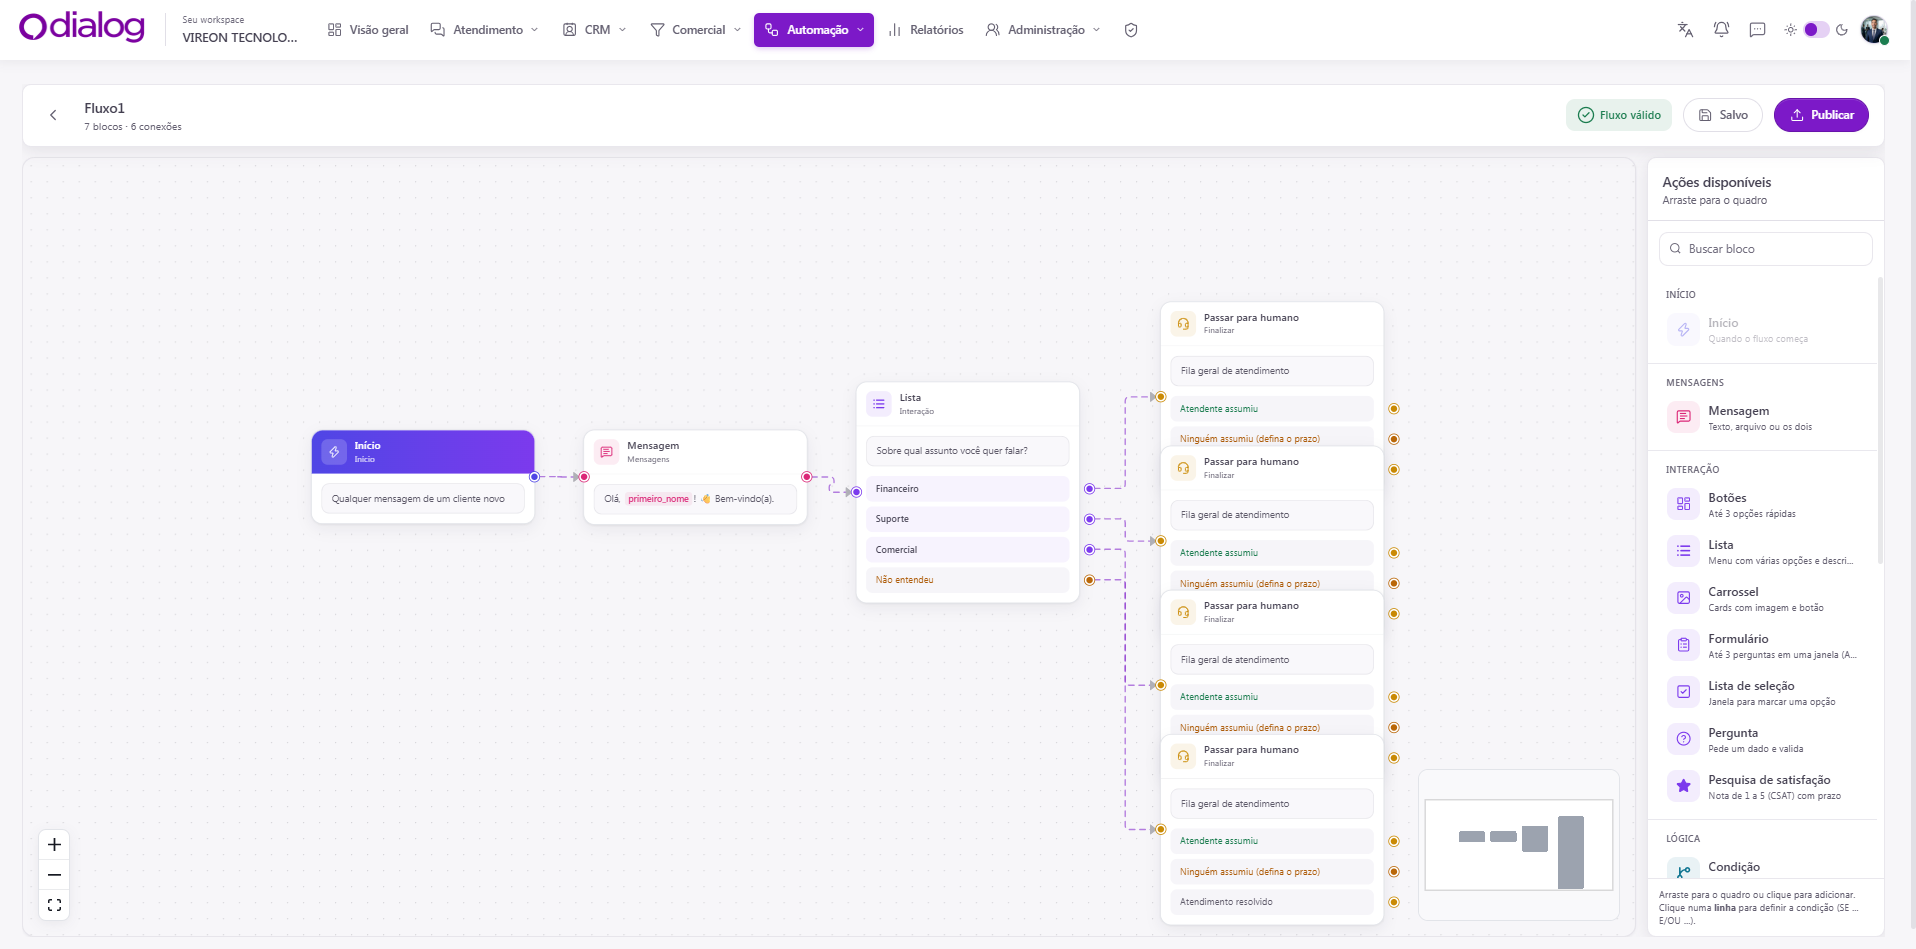Open the notifications bell
The height and width of the screenshot is (949, 1916).
[x=1721, y=30]
